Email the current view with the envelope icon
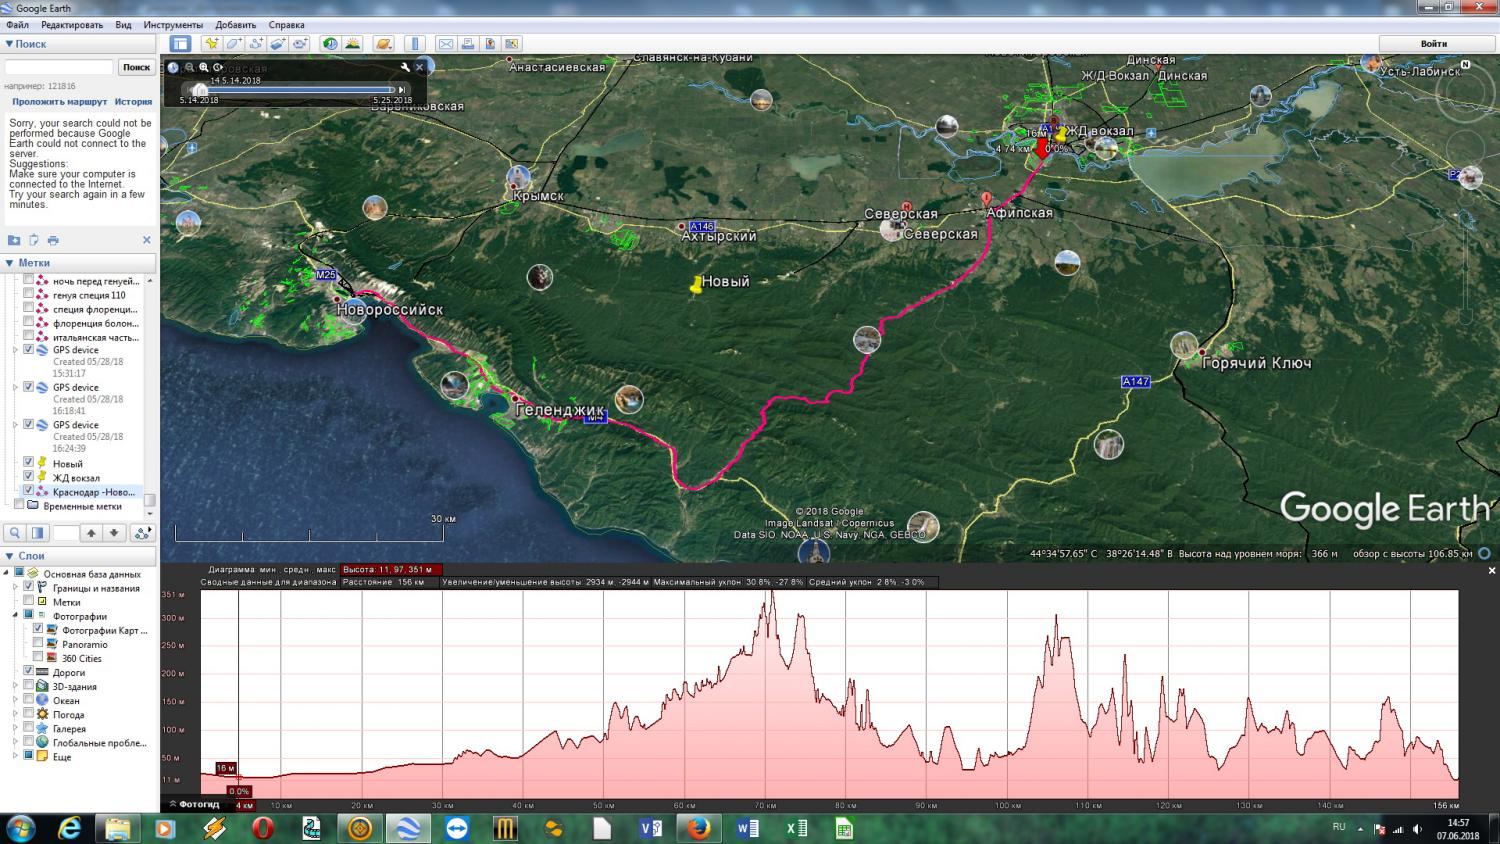 (446, 44)
